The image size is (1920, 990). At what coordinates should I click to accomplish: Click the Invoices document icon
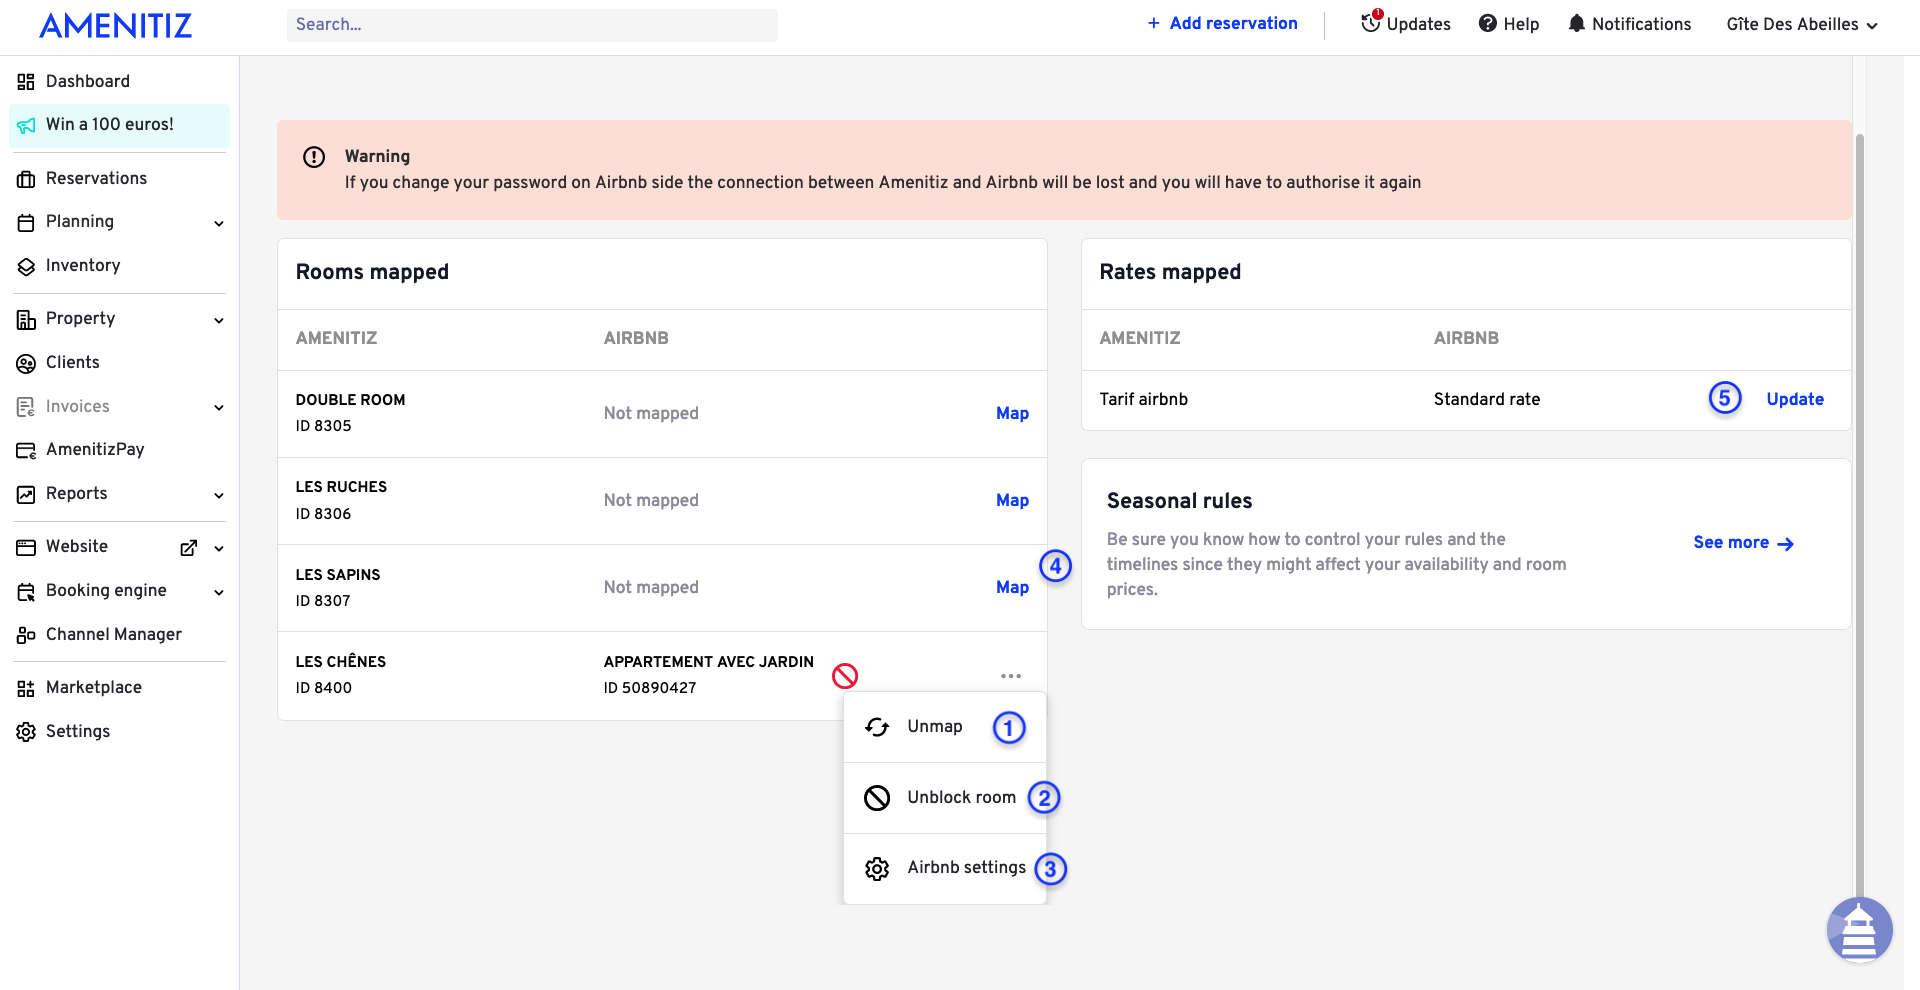tap(26, 407)
